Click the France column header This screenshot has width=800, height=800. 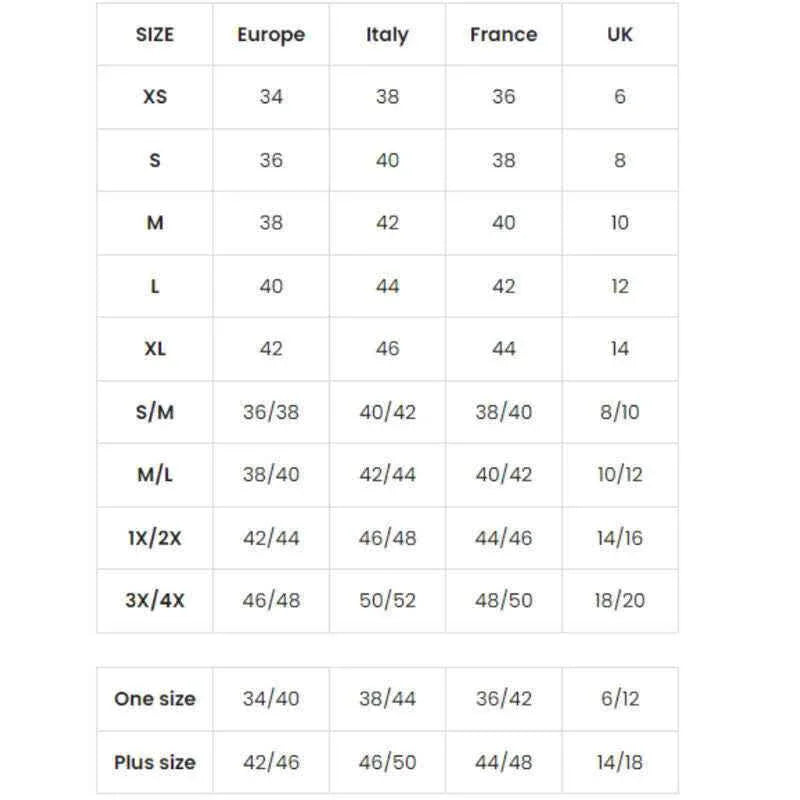[x=503, y=35]
